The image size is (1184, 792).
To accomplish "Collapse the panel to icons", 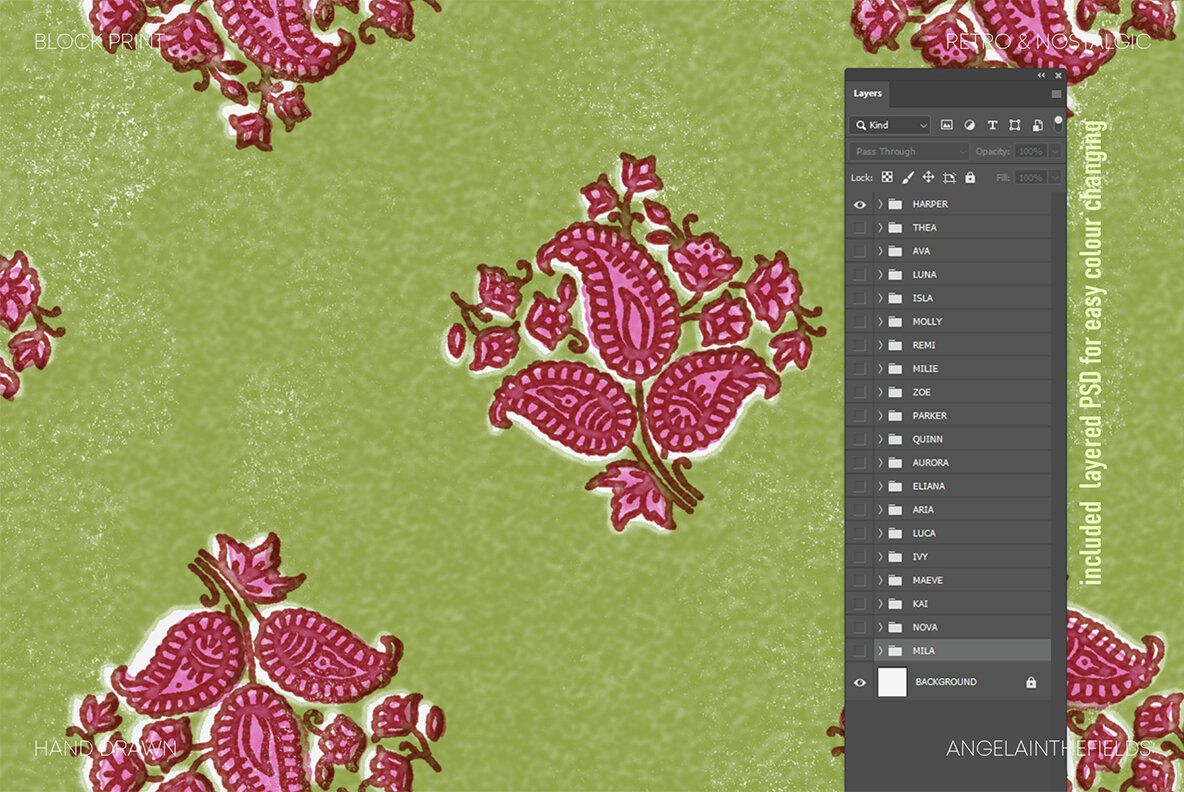I will [x=1041, y=75].
